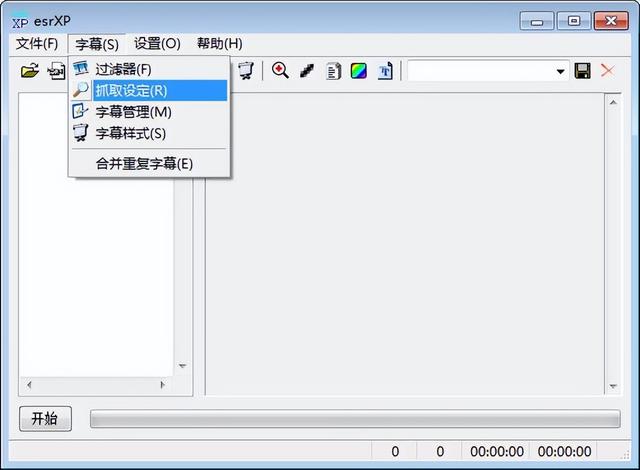Click the 开始 button

[x=45, y=419]
